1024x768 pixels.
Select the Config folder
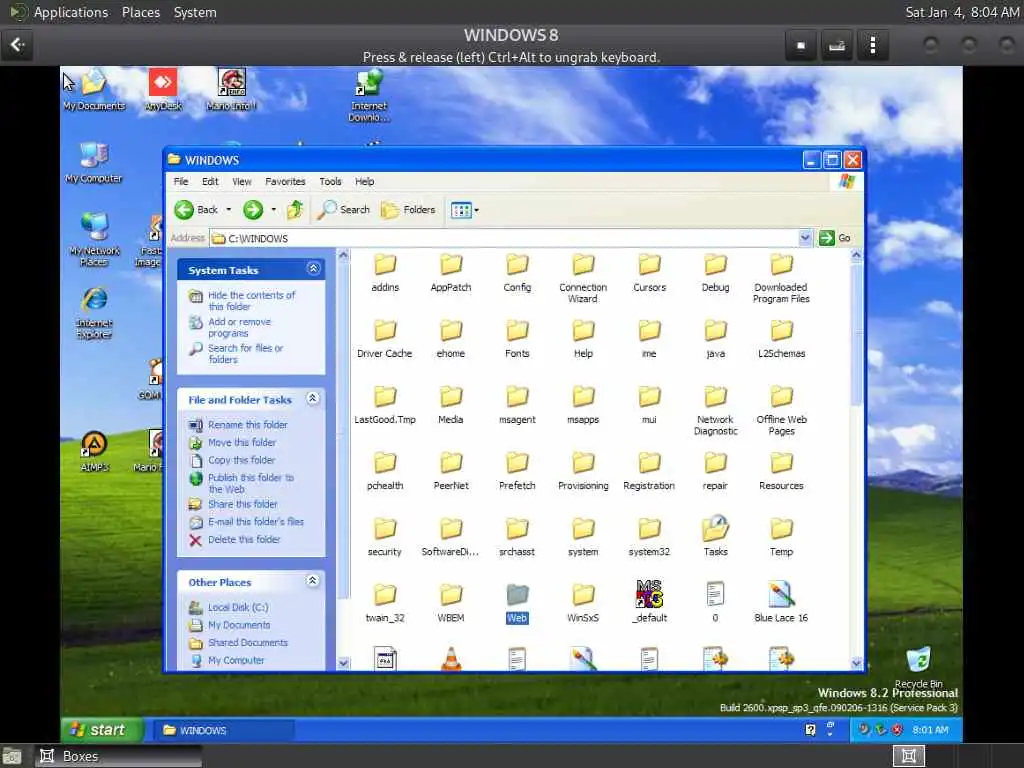[x=517, y=272]
